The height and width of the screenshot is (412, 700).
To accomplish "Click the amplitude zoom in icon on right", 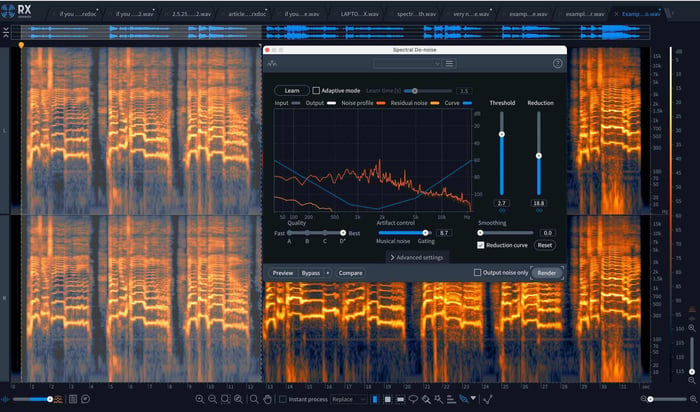I will point(692,328).
